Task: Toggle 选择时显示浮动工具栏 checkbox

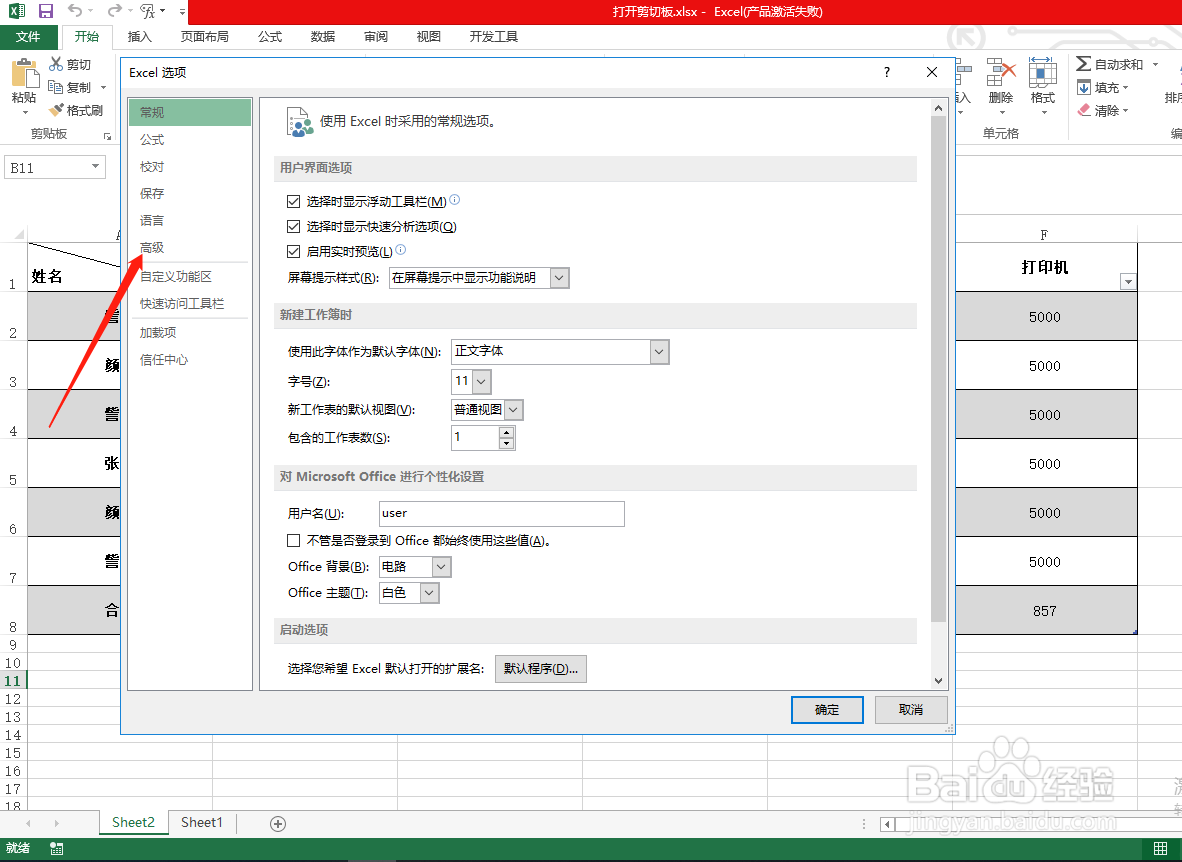Action: point(294,201)
